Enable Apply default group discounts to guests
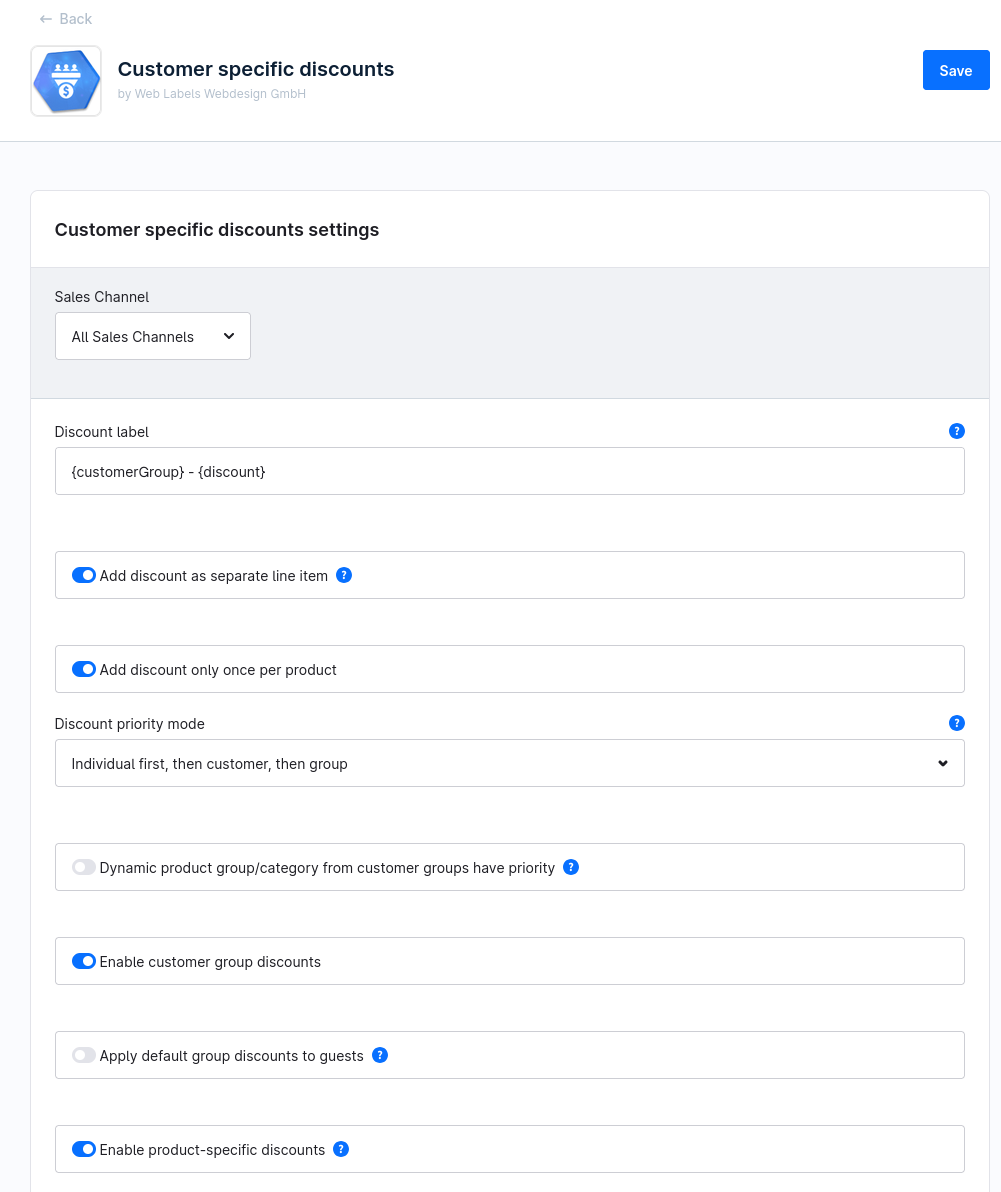1001x1192 pixels. coord(84,1055)
